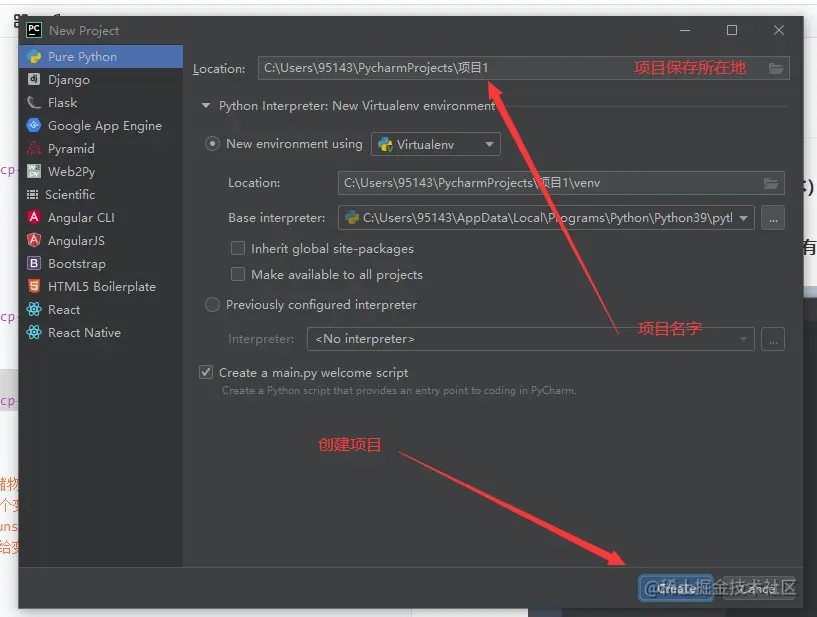Browse folder for project Location
Image resolution: width=817 pixels, height=617 pixels.
(x=776, y=68)
